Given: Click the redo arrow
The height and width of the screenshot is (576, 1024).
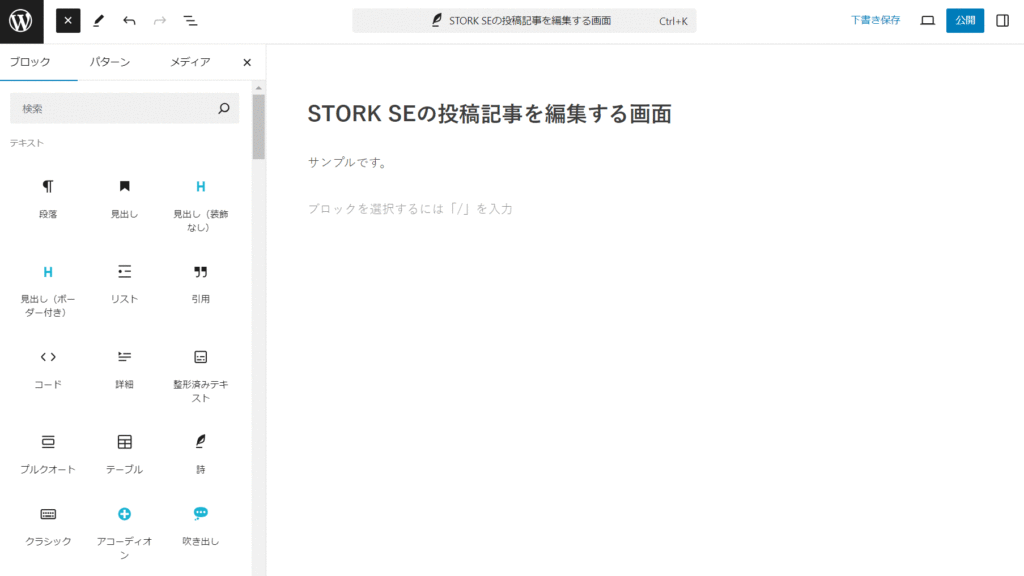Looking at the screenshot, I should 160,21.
